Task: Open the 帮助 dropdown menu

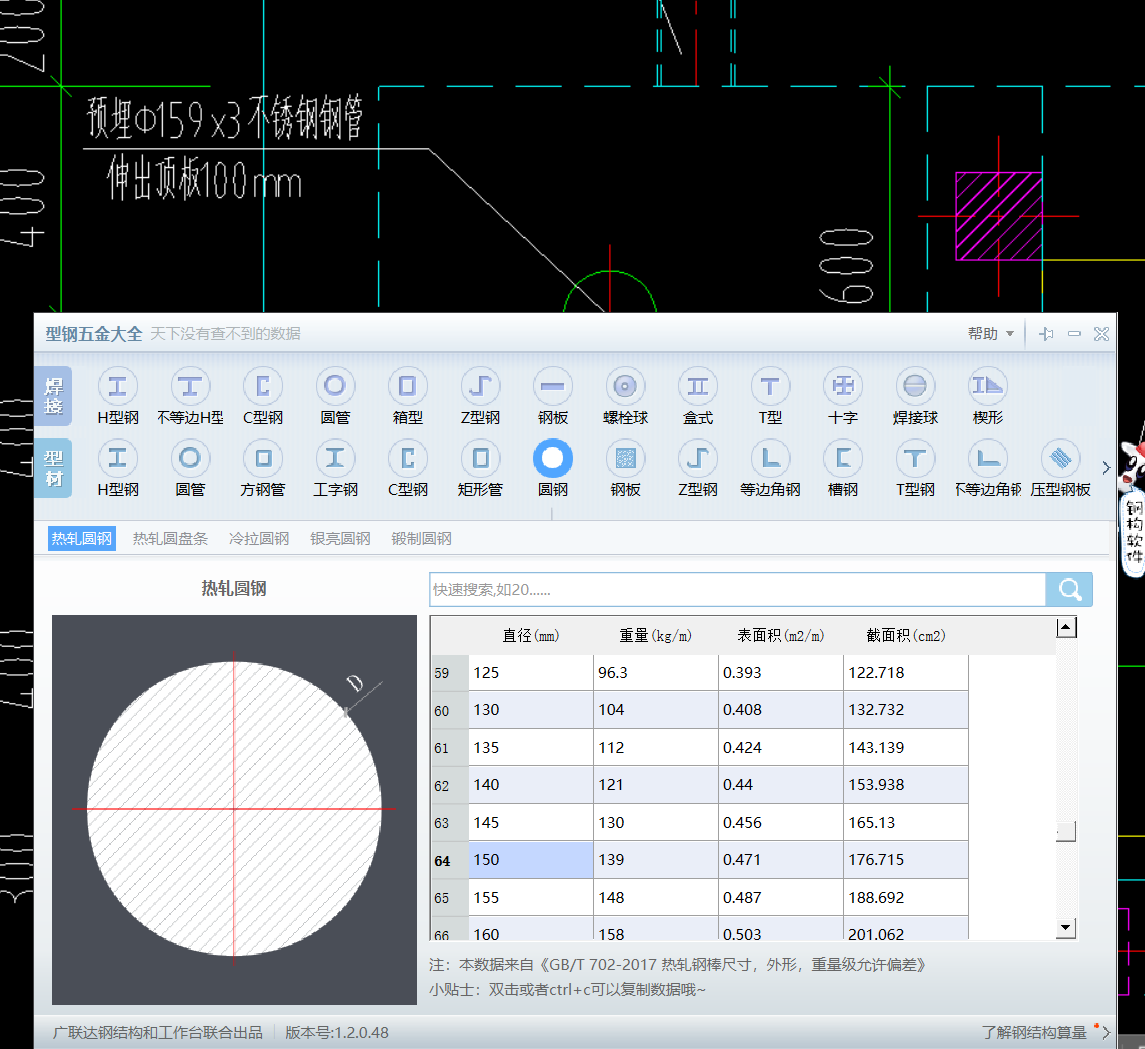Action: 990,334
